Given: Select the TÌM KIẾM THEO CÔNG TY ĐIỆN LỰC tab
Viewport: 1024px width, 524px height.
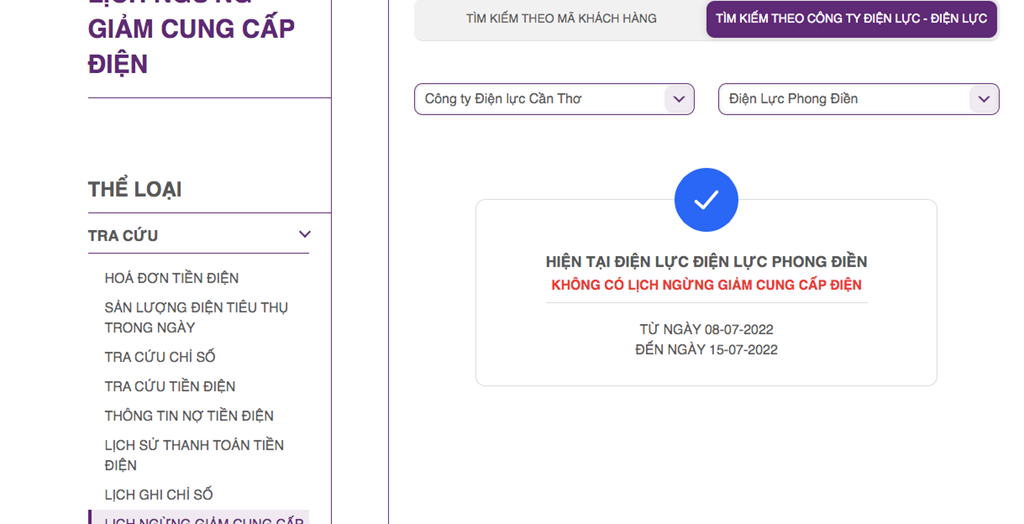Looking at the screenshot, I should pos(851,19).
